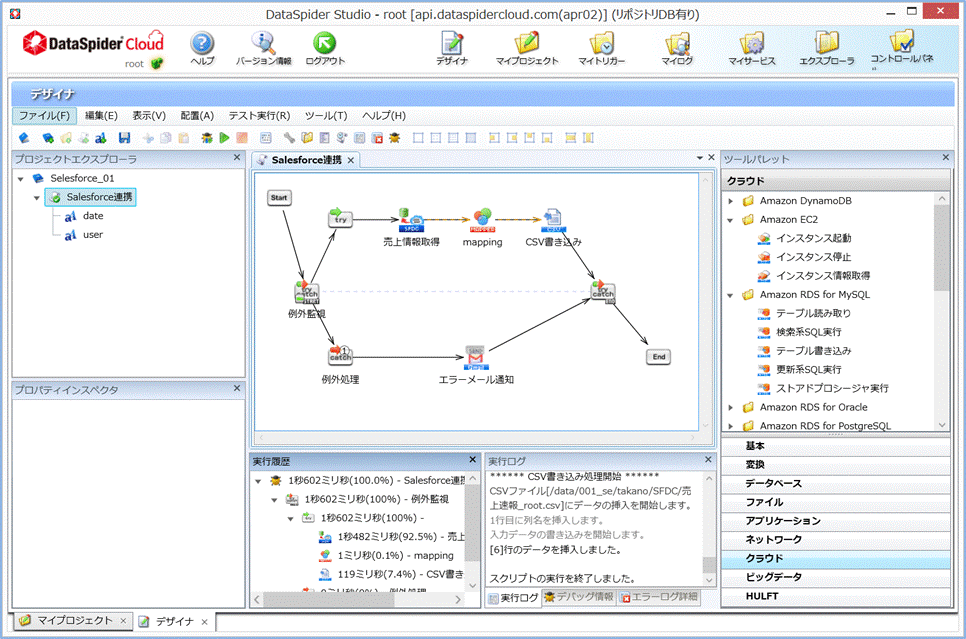Select the 例外処理 catch node
Screen dimensions: 966x639
point(340,356)
